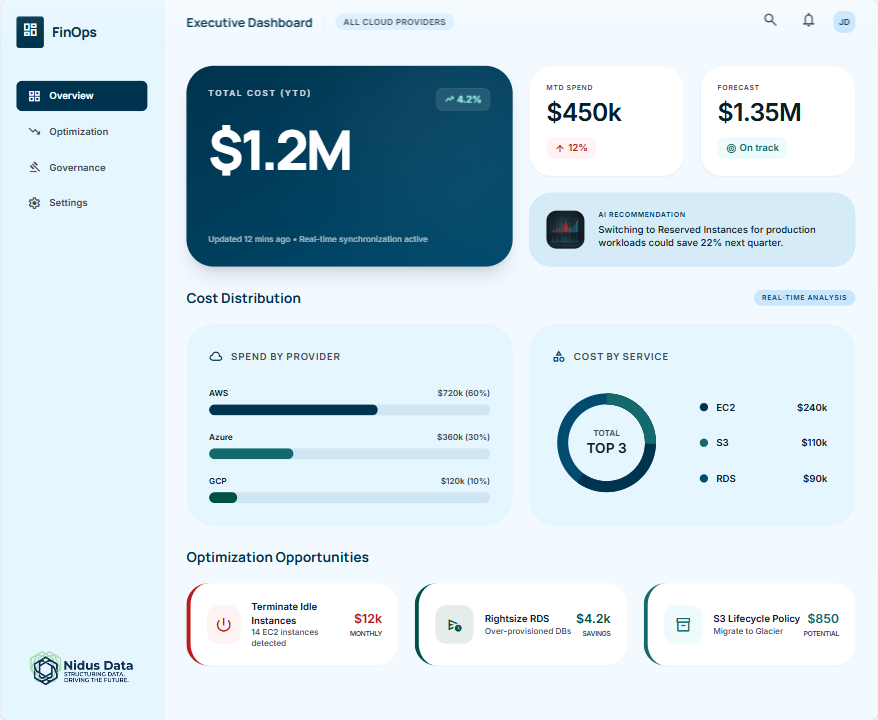
Task: Click the REAL-TIME ANALYSIS badge
Action: pos(804,297)
